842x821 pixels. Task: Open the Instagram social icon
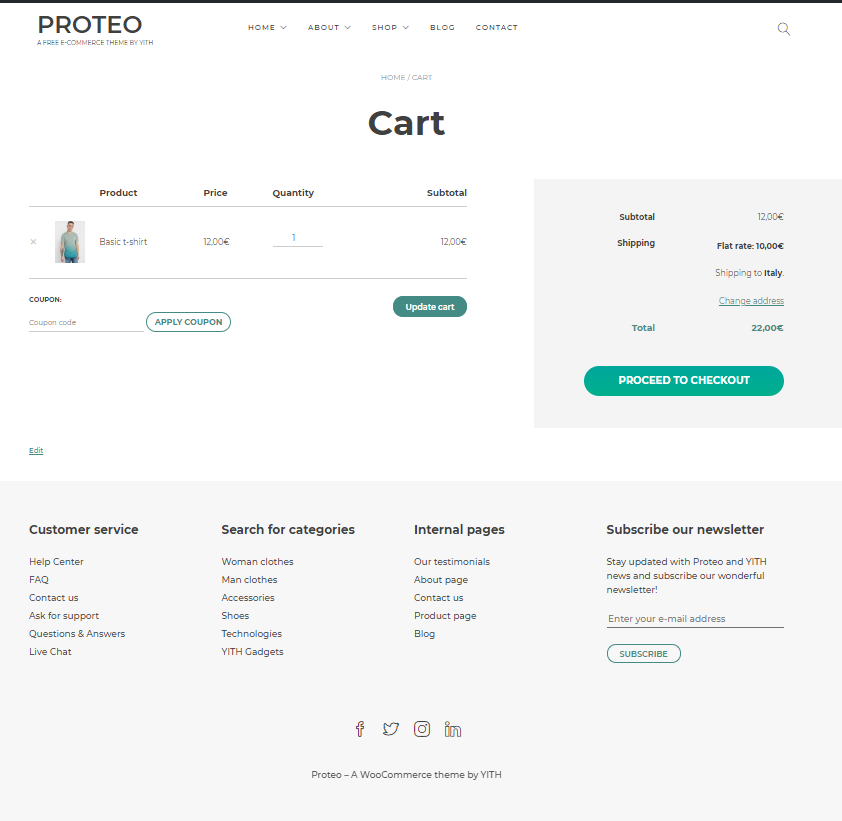(422, 729)
